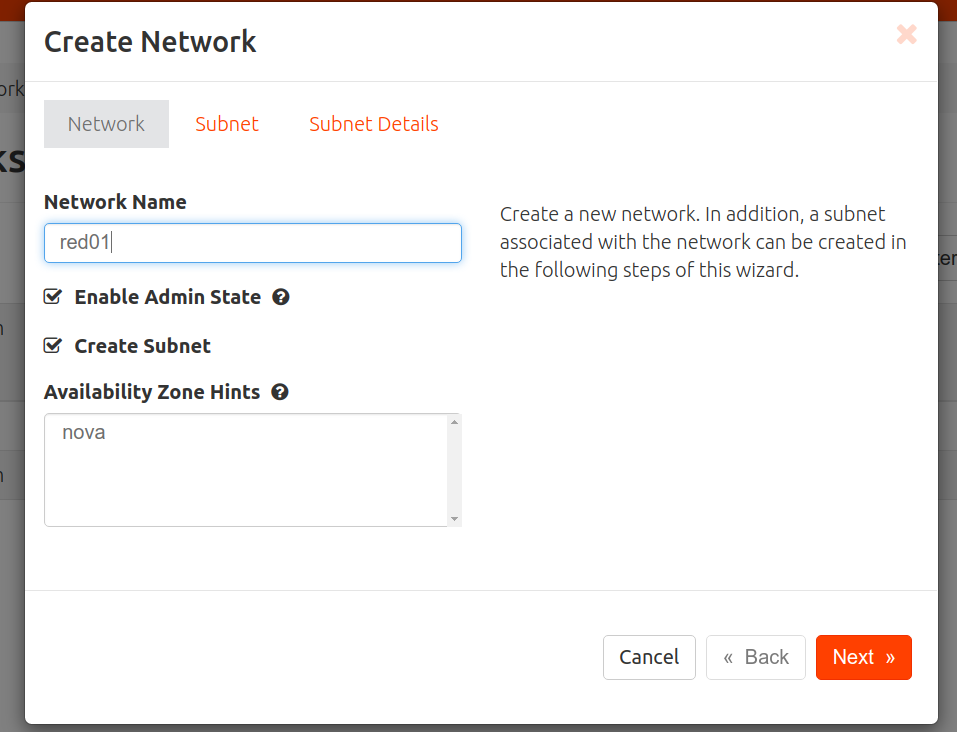957x732 pixels.
Task: Dismiss the Create Network dialog with the X
Action: point(906,34)
